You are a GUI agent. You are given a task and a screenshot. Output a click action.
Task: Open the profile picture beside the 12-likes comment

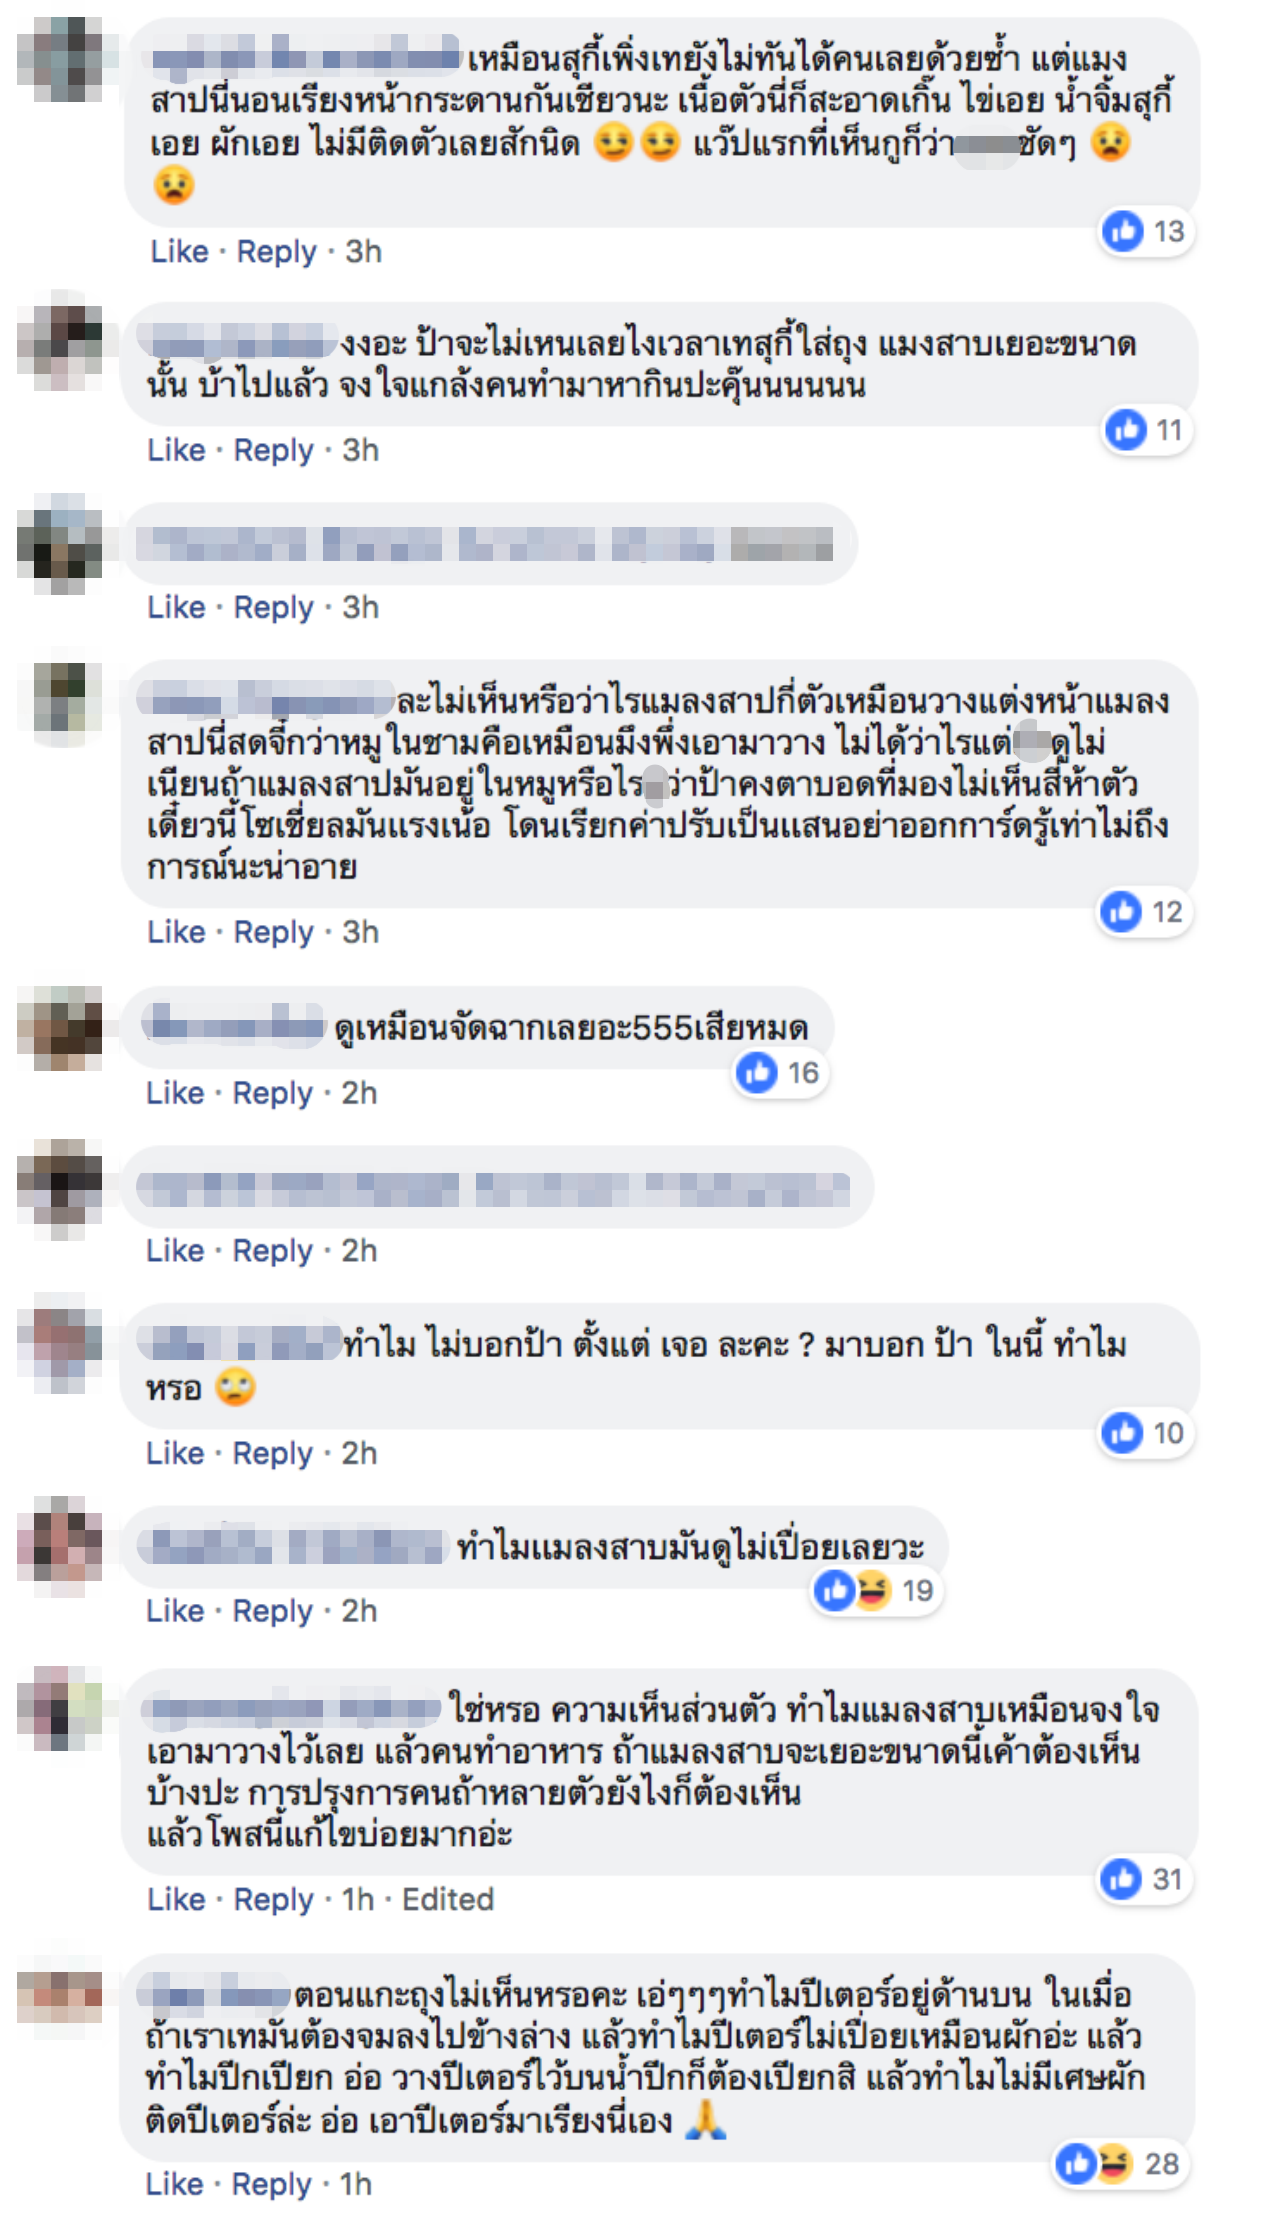[60, 703]
